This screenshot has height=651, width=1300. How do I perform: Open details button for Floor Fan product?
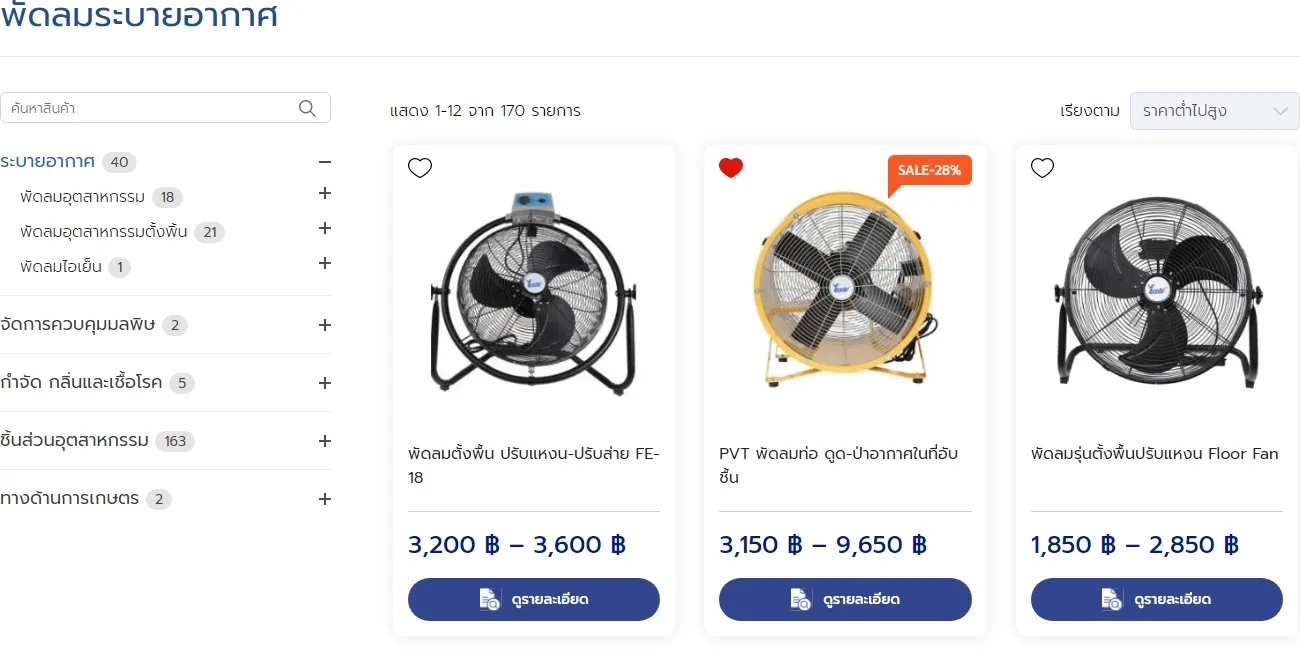[x=1156, y=599]
